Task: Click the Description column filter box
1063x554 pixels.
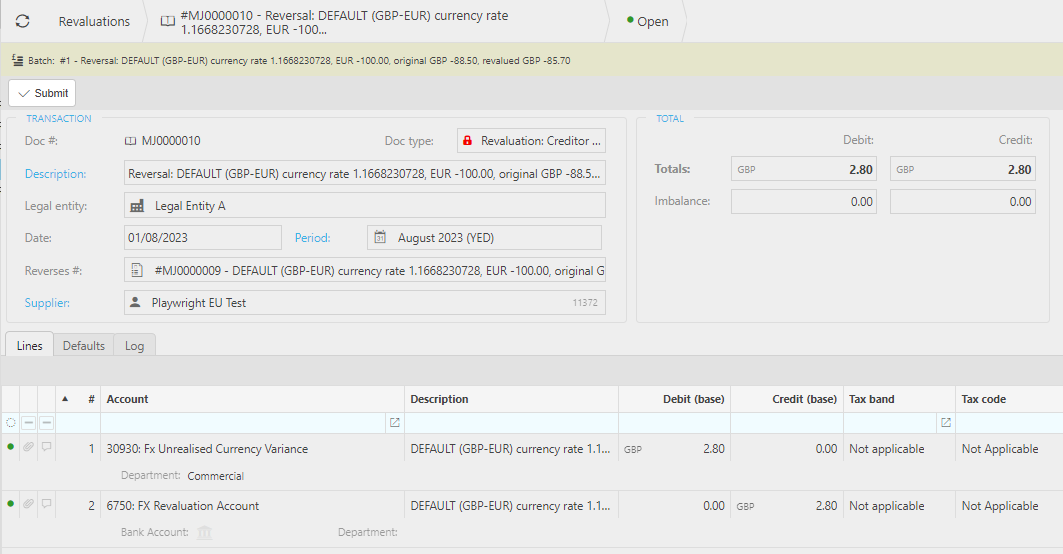Action: click(511, 422)
